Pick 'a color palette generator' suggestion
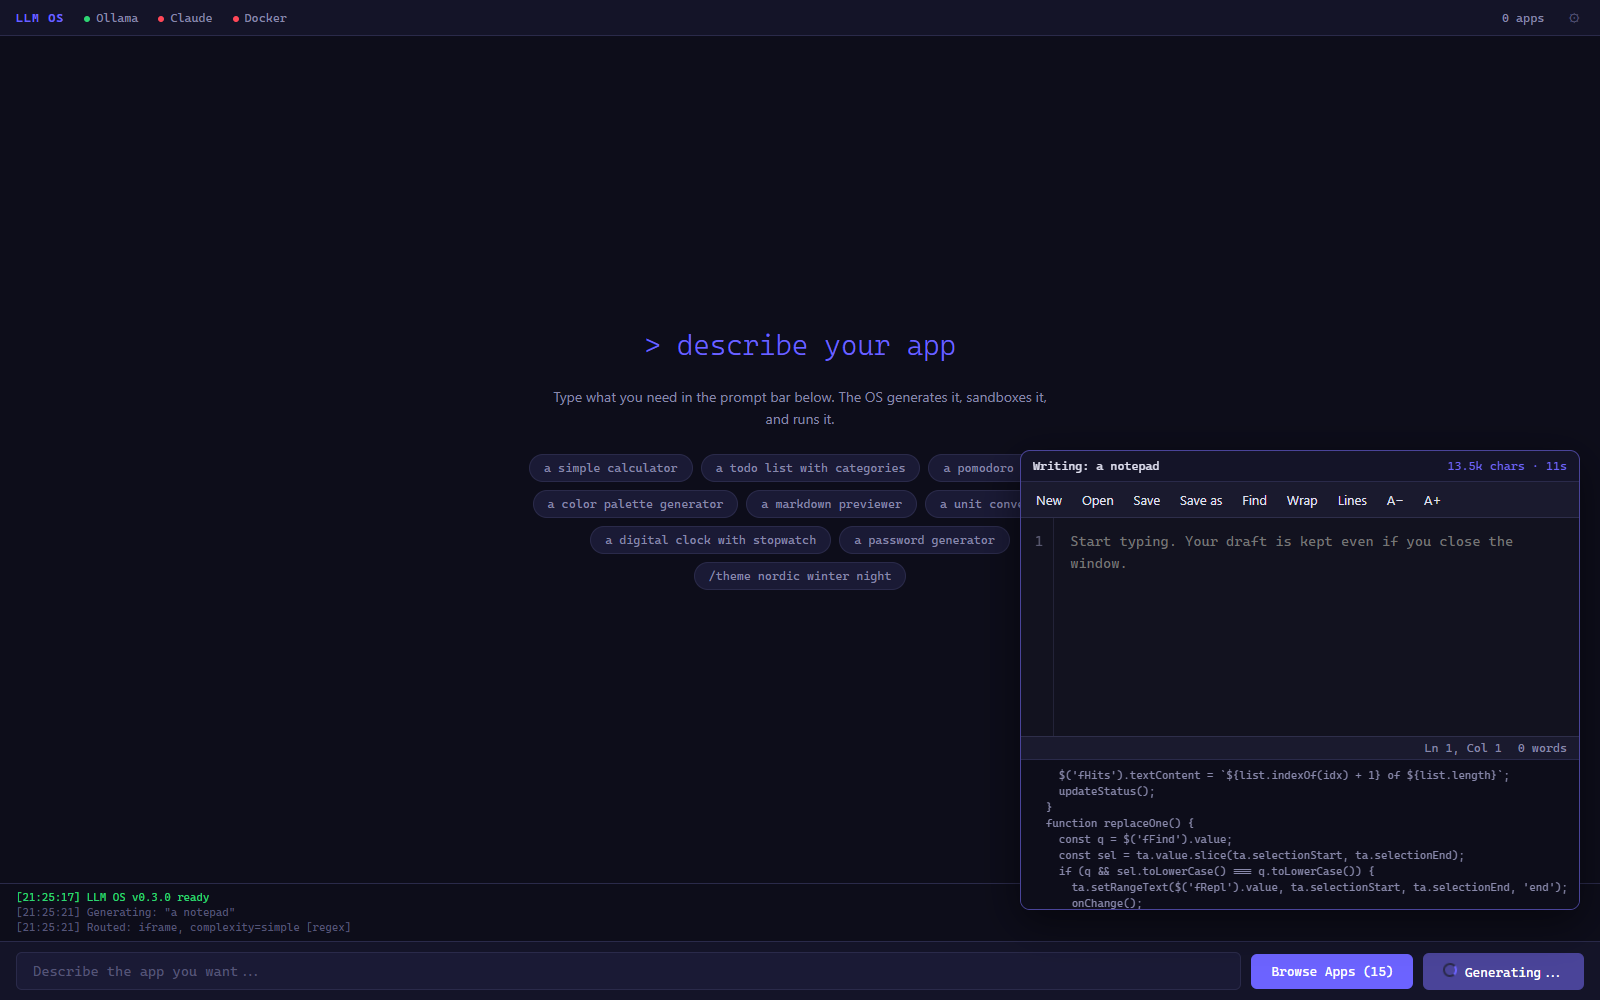Viewport: 1600px width, 1000px height. click(x=635, y=504)
